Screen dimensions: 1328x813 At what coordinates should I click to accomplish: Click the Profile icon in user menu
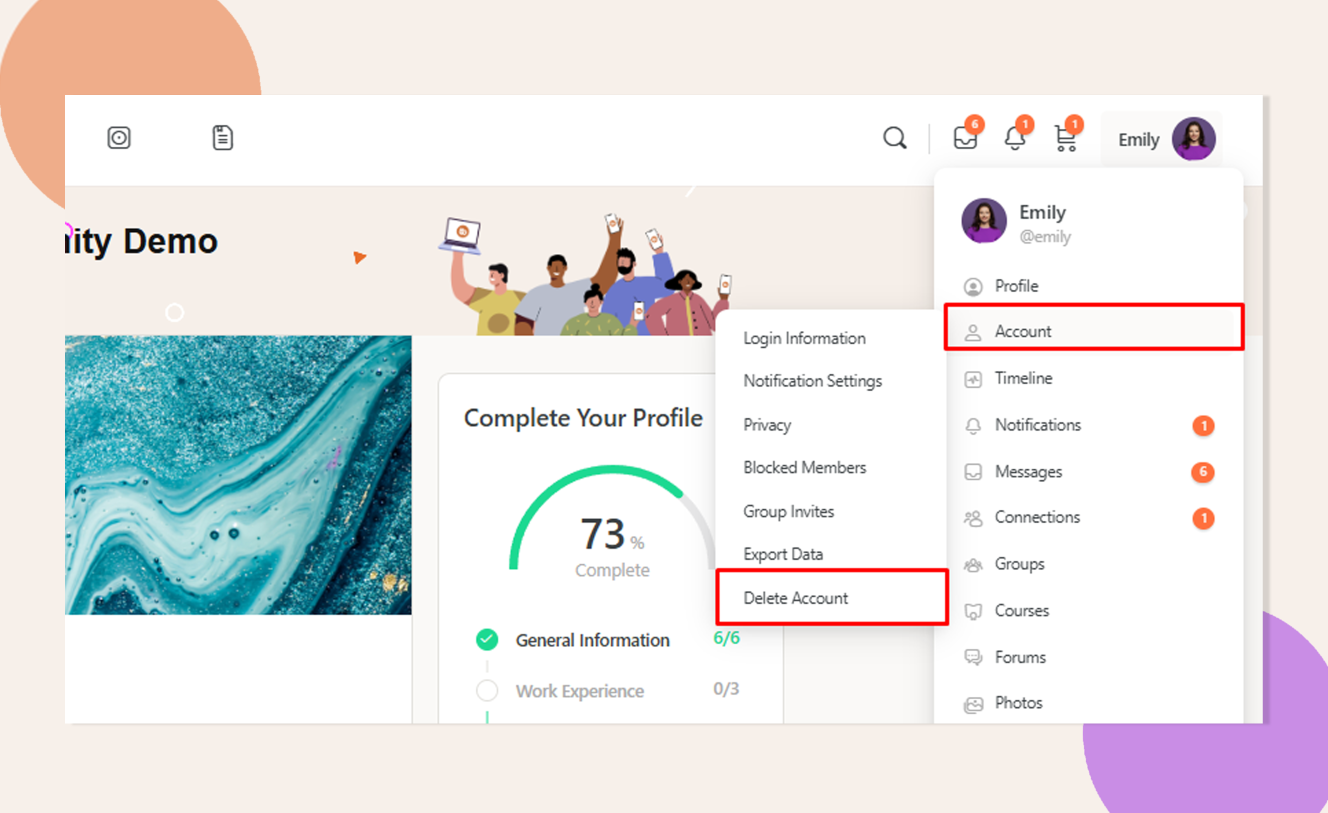(973, 287)
